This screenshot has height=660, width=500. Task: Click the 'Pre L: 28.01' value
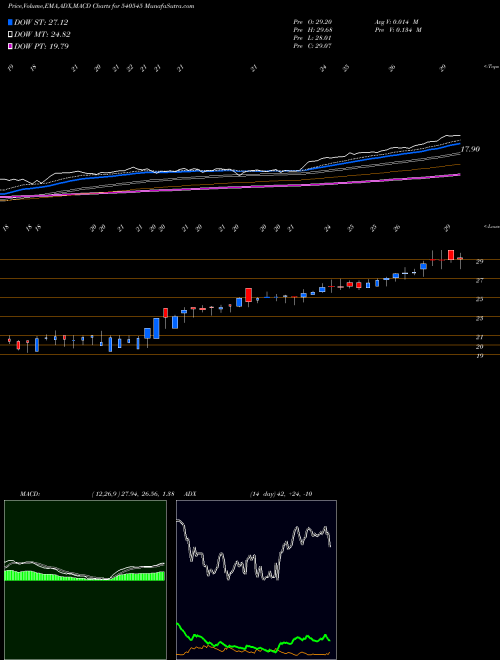[312, 38]
